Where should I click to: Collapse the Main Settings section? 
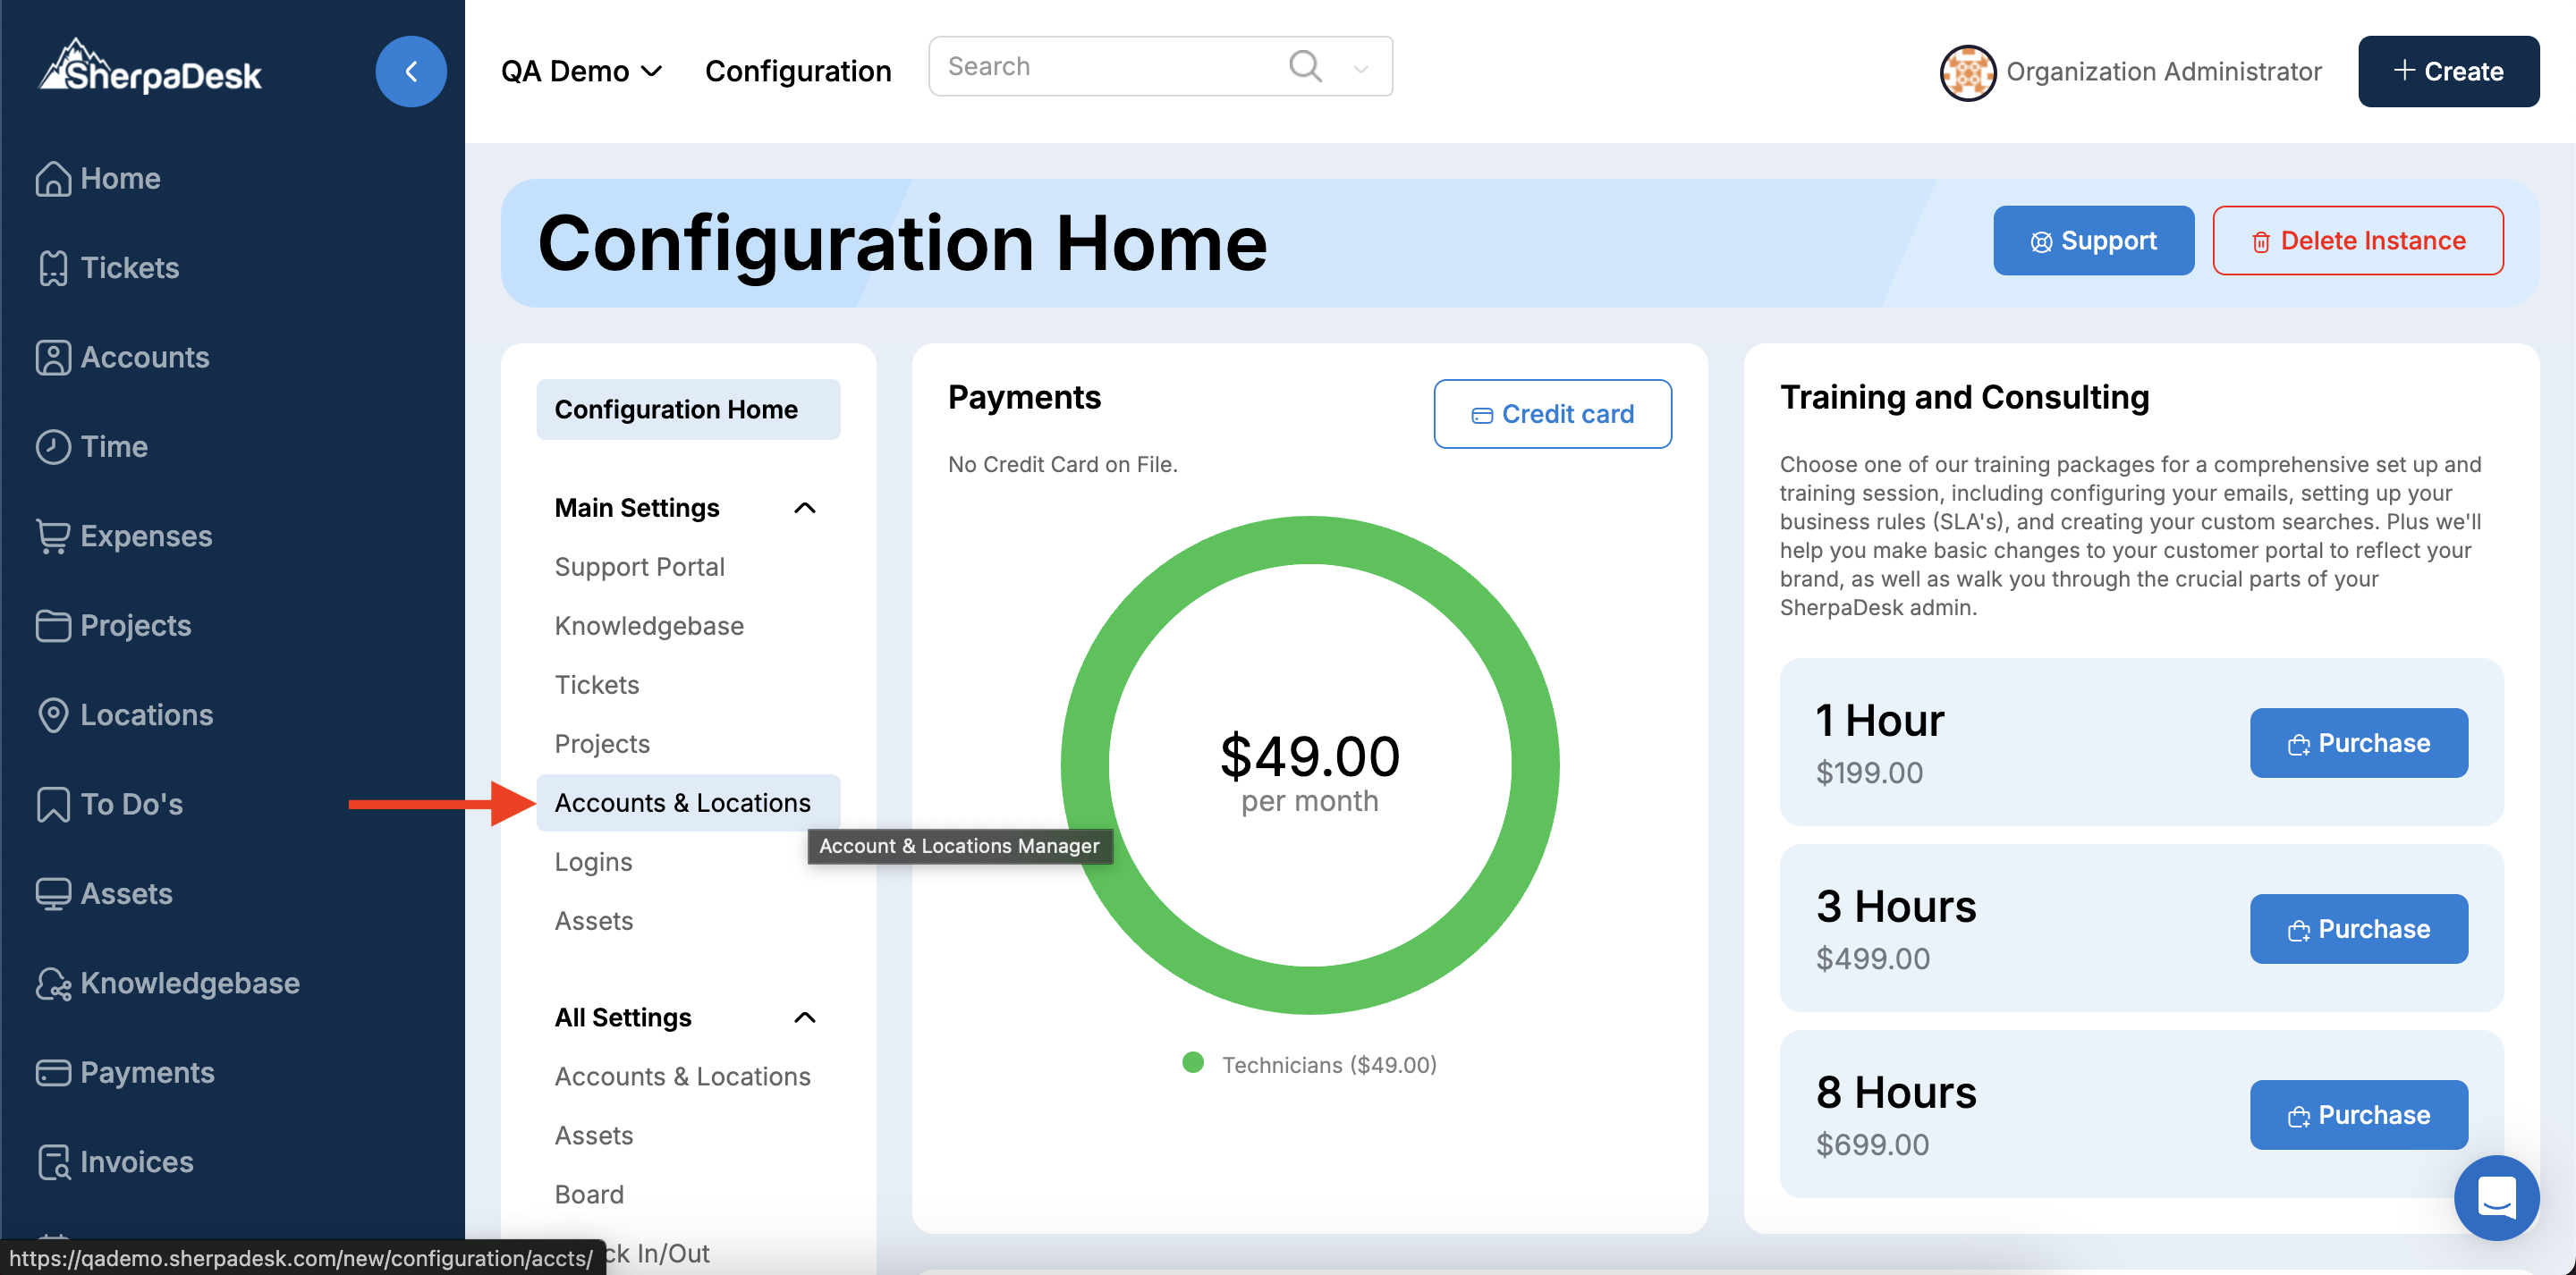point(804,508)
